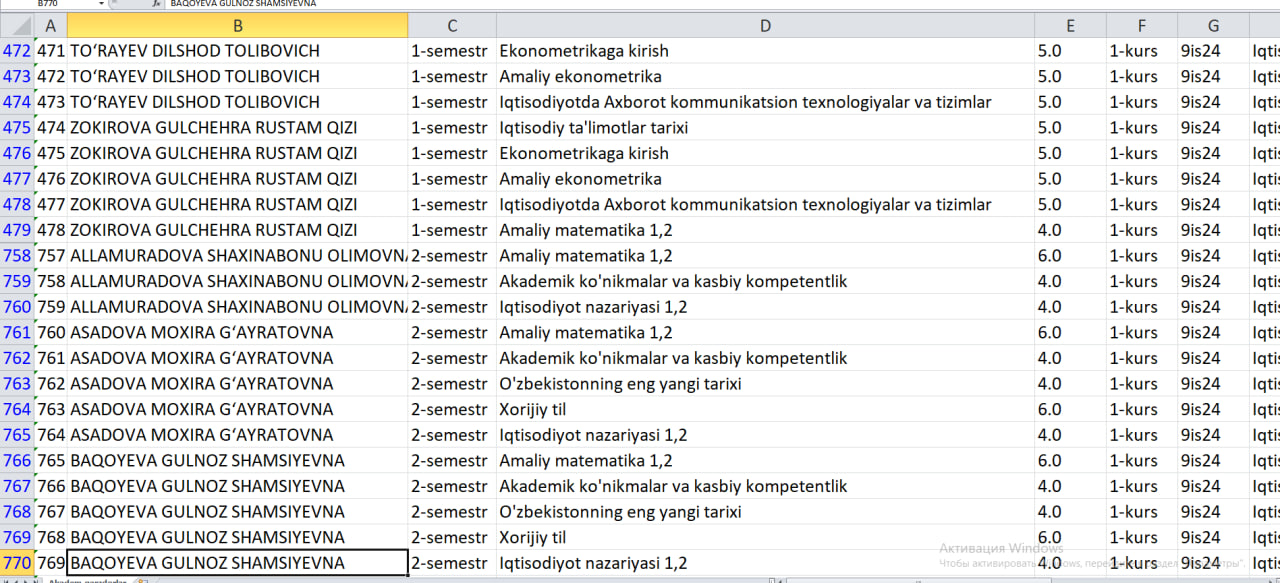1280x583 pixels.
Task: Select row header 759
Action: click(x=16, y=281)
